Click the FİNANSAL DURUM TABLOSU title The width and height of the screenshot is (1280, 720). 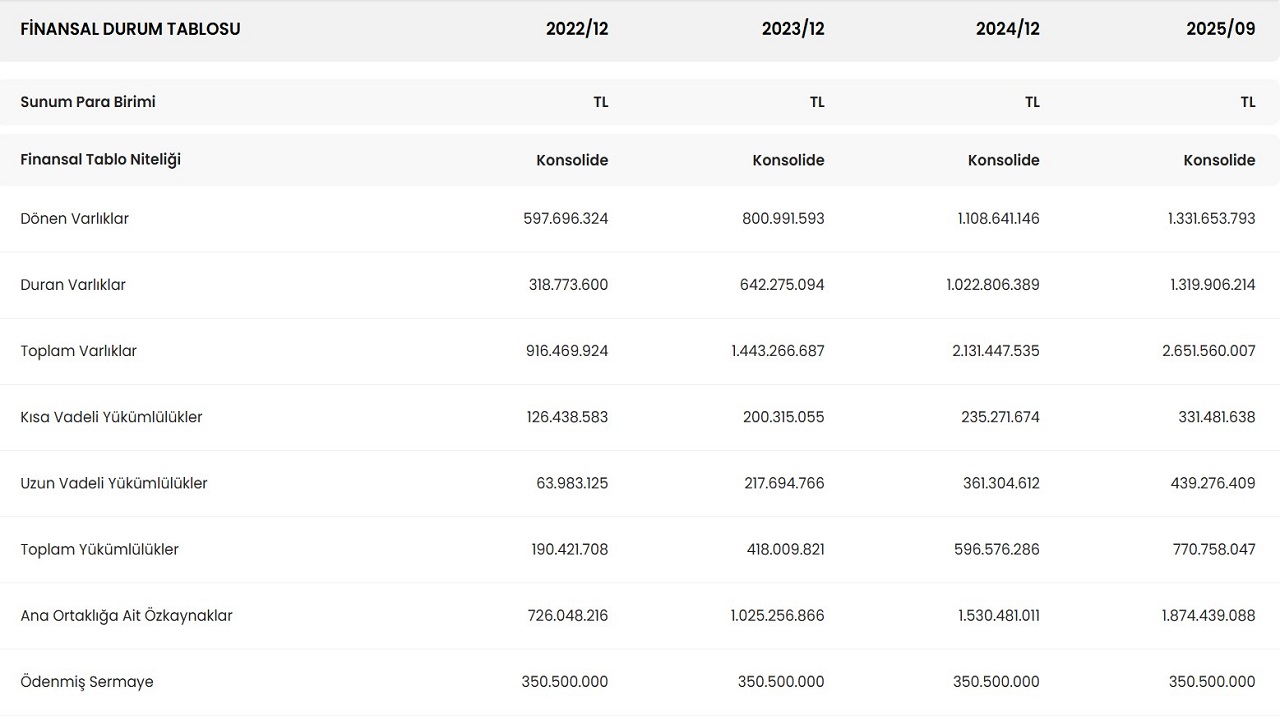click(x=130, y=29)
